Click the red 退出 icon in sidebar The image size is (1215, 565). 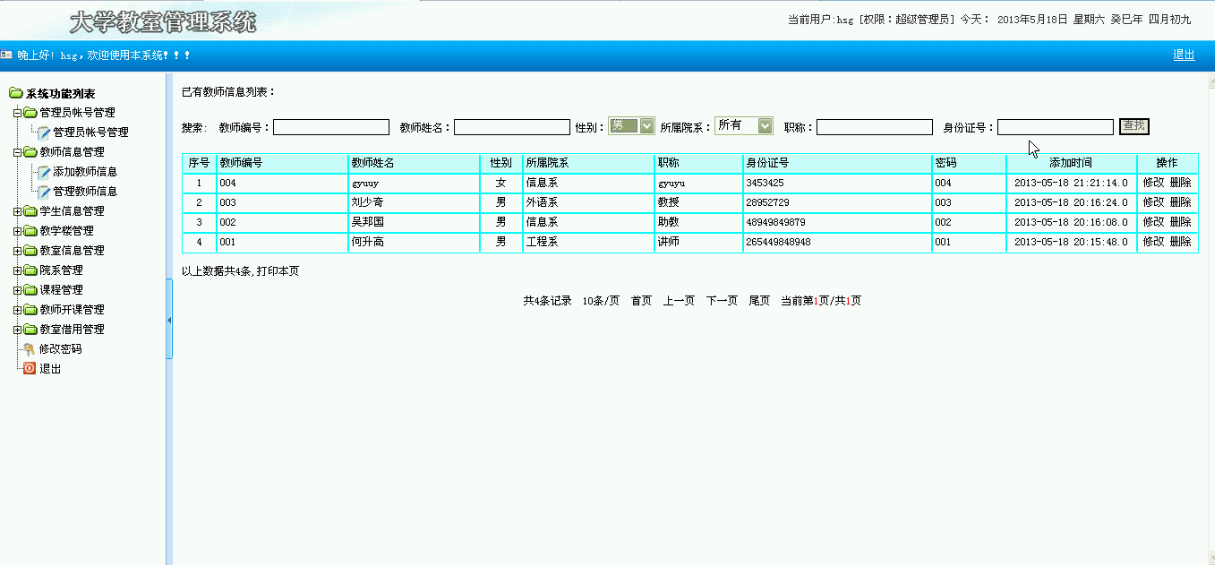click(x=30, y=368)
